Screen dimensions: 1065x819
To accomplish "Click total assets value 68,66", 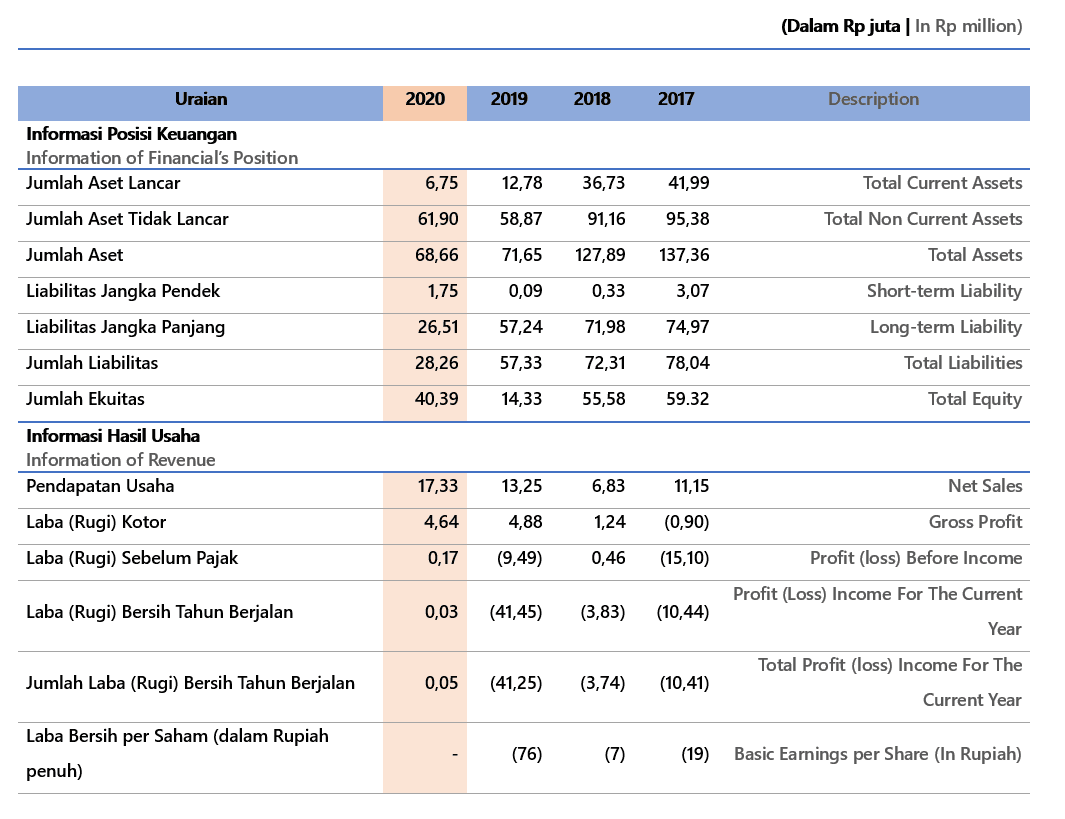I will 437,255.
